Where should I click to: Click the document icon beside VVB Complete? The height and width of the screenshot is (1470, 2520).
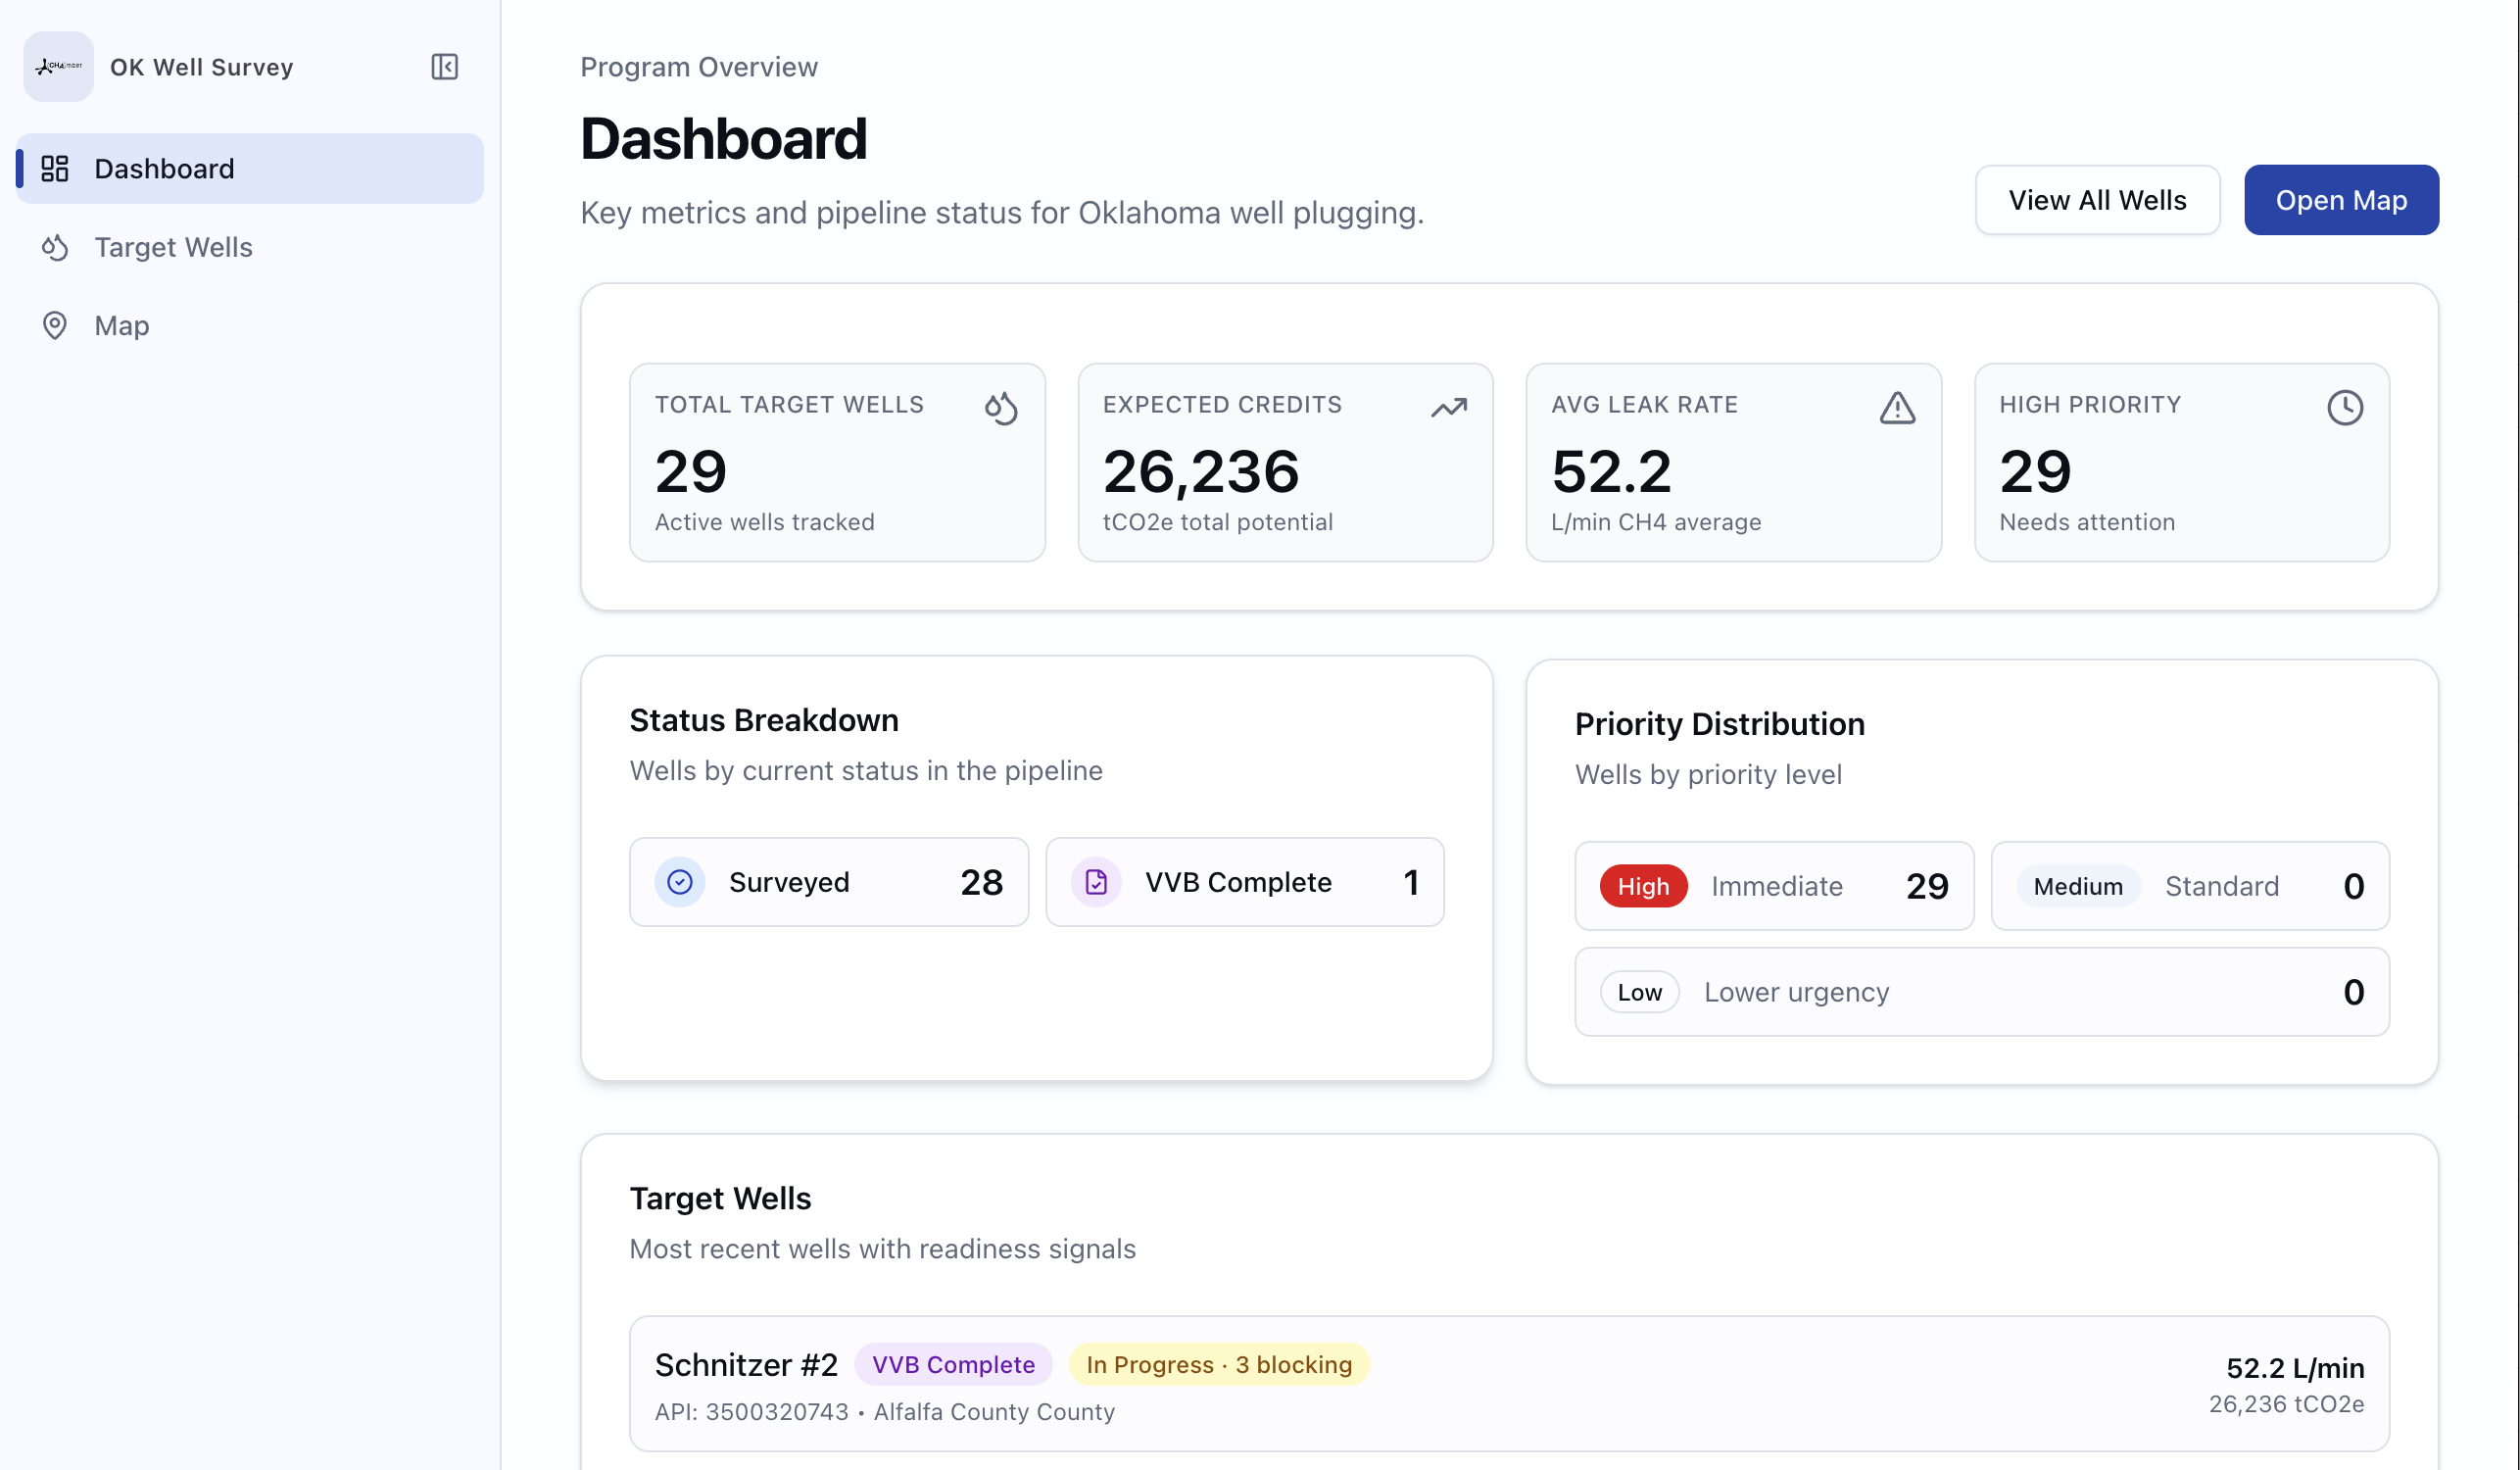[x=1097, y=882]
